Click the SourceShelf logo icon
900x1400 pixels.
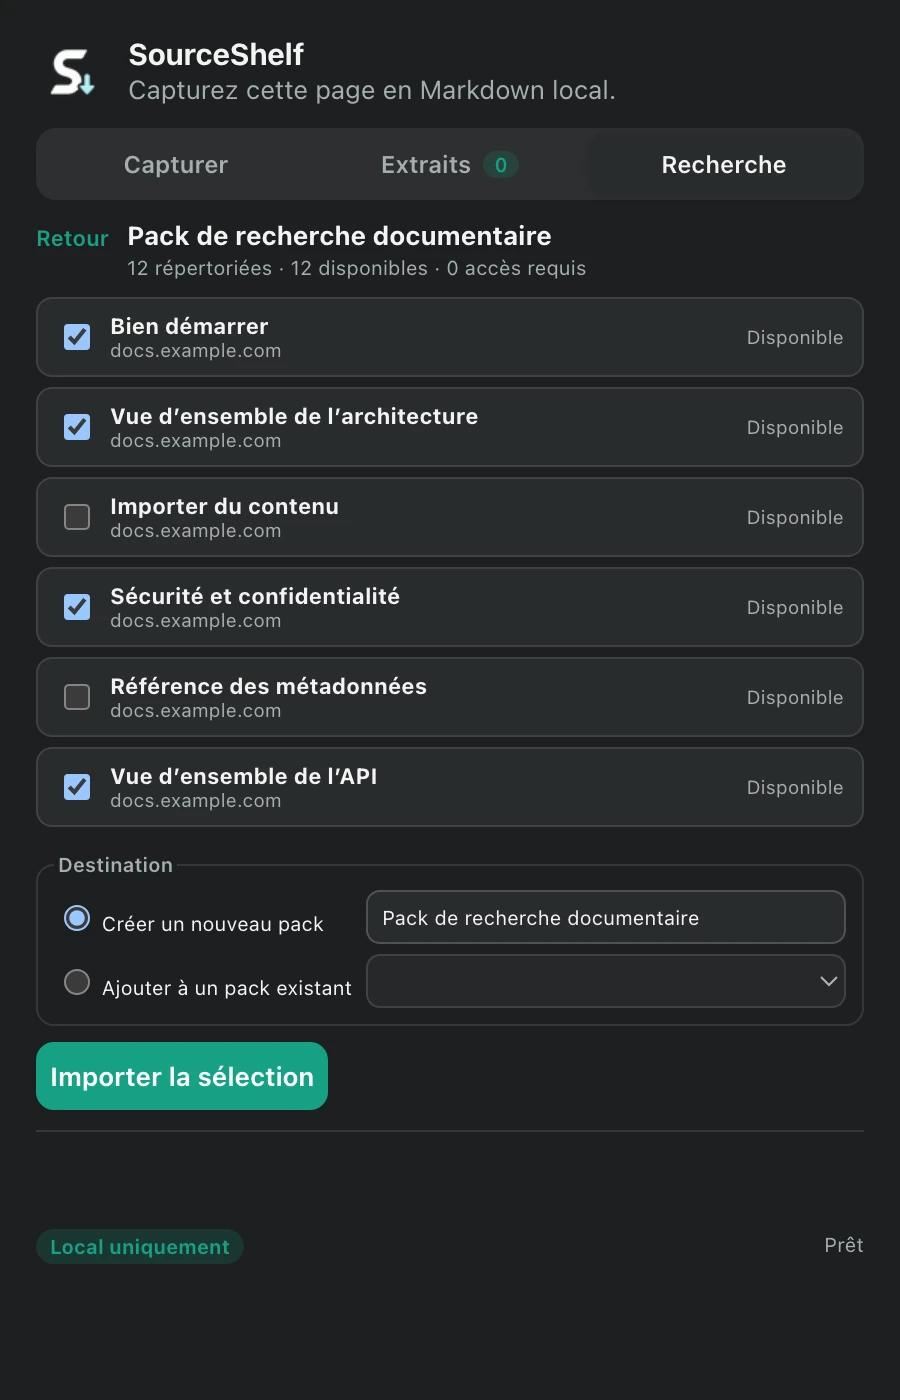click(x=73, y=72)
